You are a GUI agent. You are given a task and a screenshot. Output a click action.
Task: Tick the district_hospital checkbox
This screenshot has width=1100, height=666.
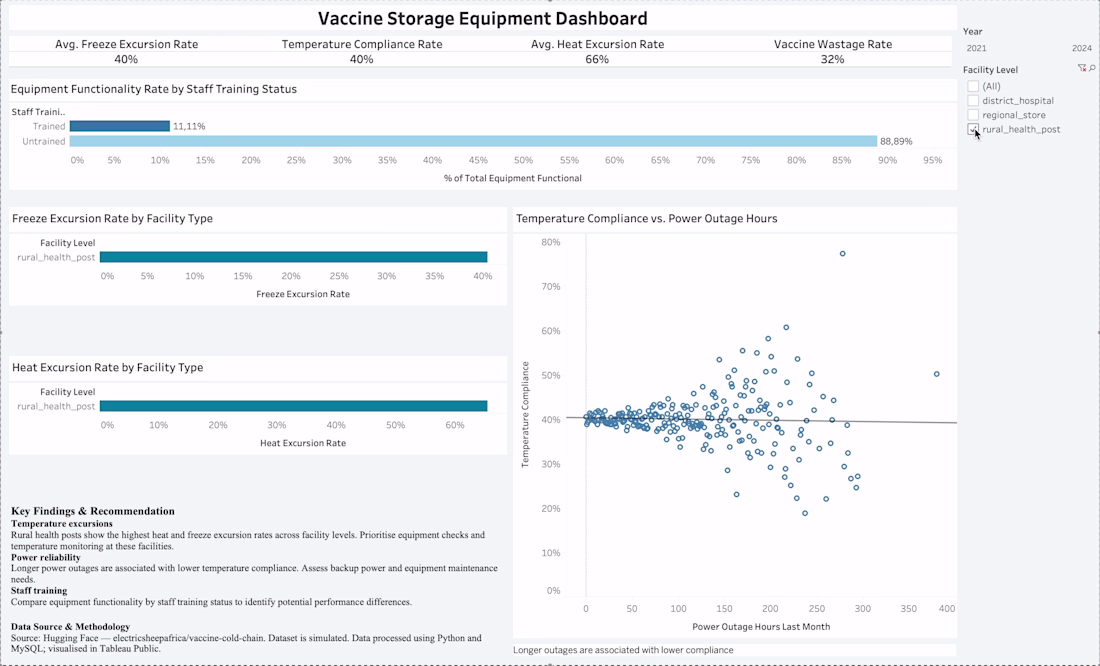[x=973, y=100]
